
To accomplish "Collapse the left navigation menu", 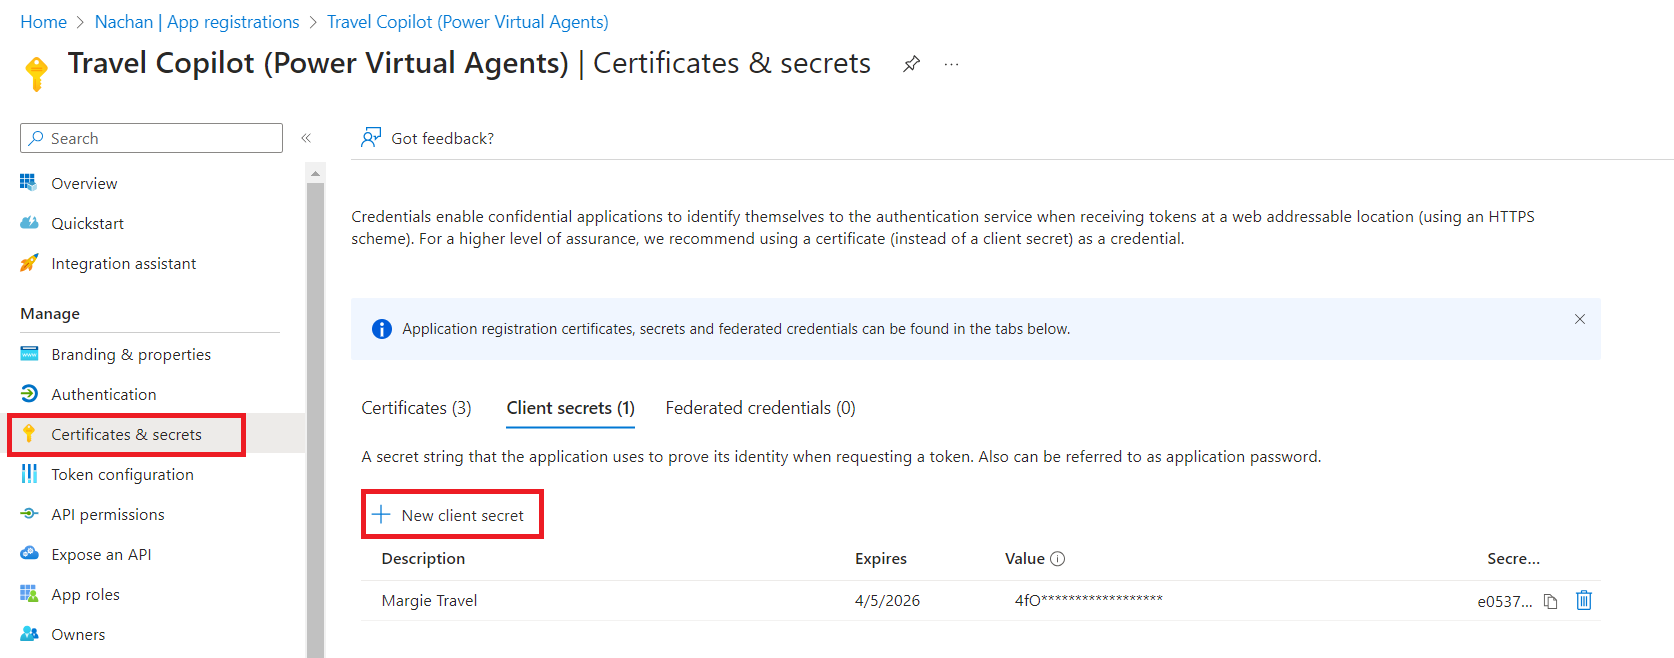I will click(306, 138).
